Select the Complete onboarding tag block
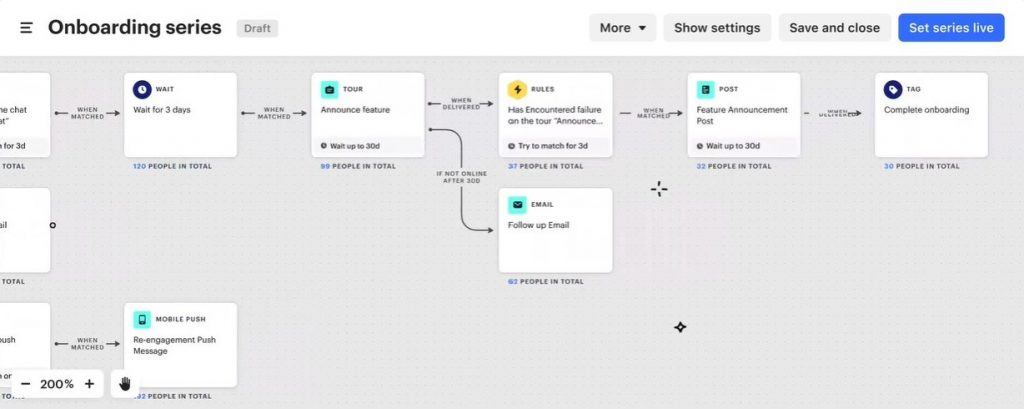The width and height of the screenshot is (1024, 409). coord(931,120)
